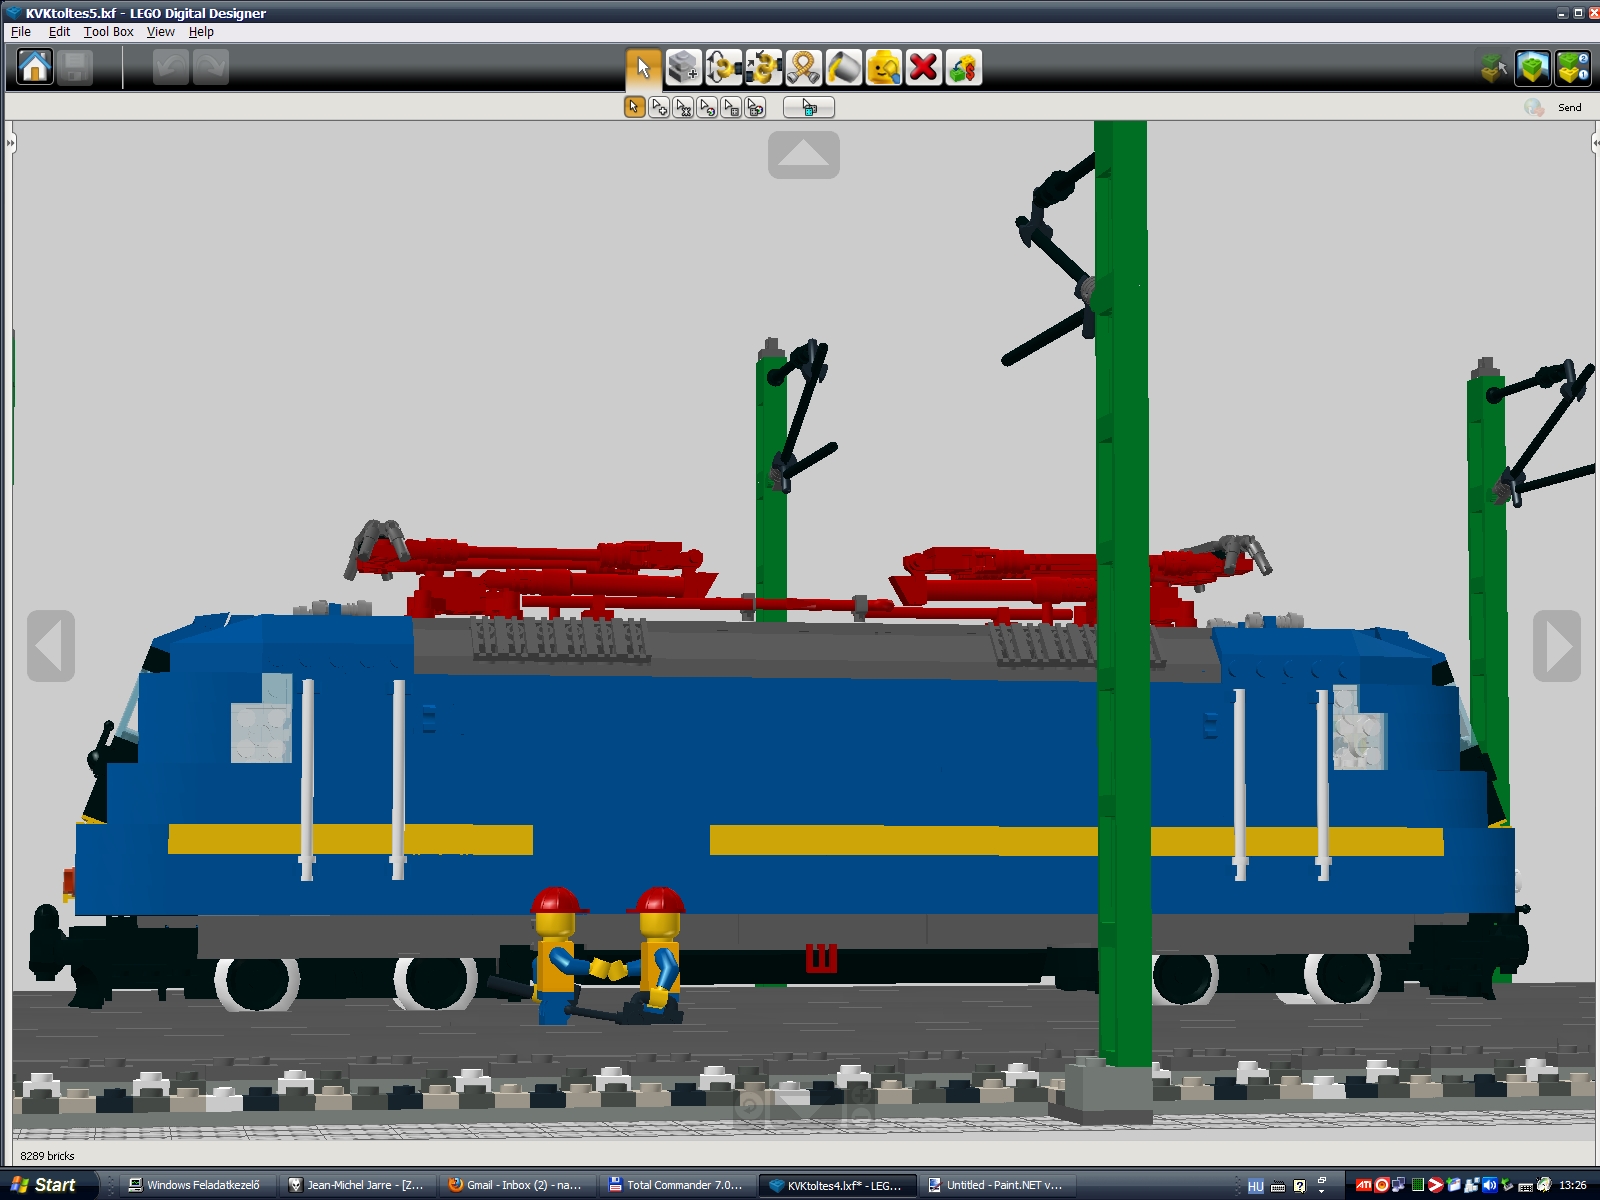Select the Hinge Align tool
The width and height of the screenshot is (1600, 1200).
pyautogui.click(x=763, y=67)
